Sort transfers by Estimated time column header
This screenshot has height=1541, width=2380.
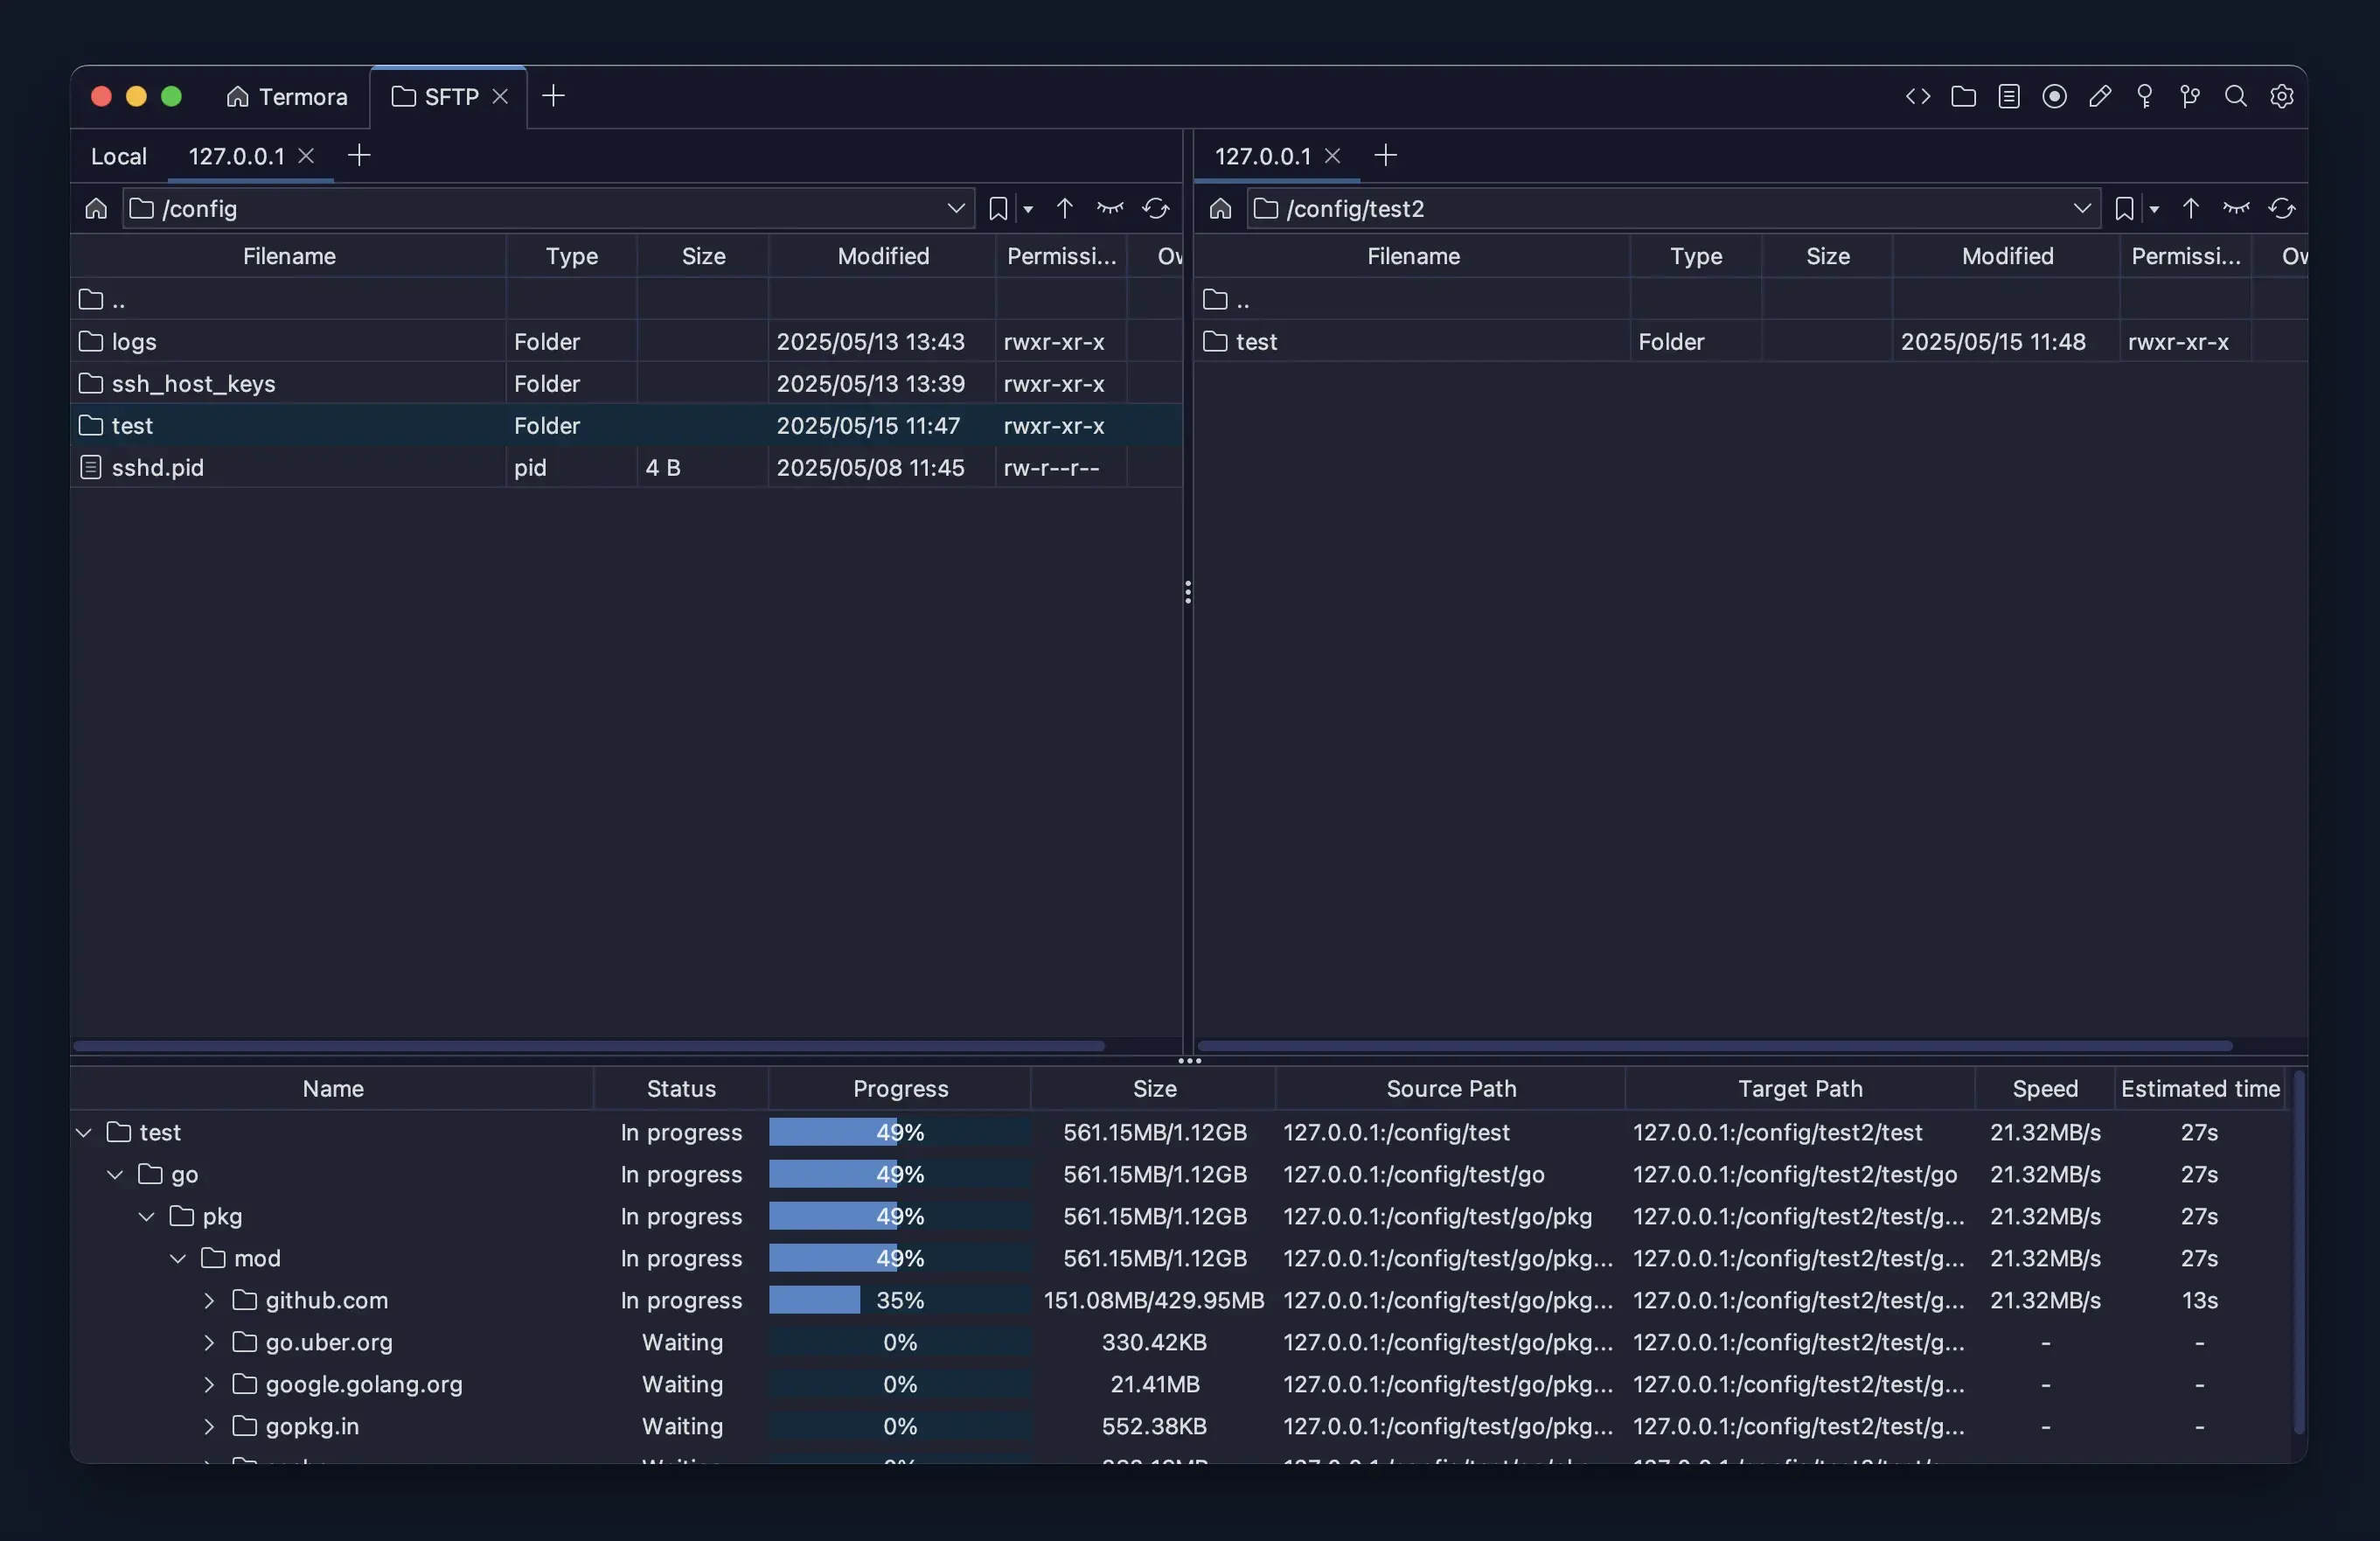click(2199, 1088)
